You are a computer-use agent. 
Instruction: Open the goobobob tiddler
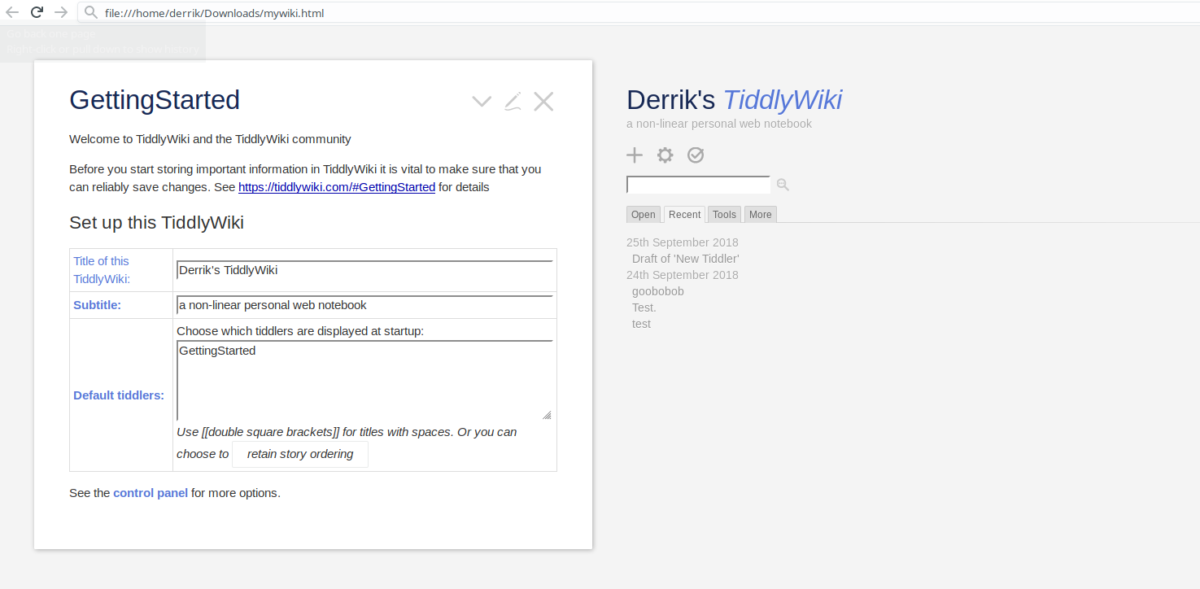(658, 291)
